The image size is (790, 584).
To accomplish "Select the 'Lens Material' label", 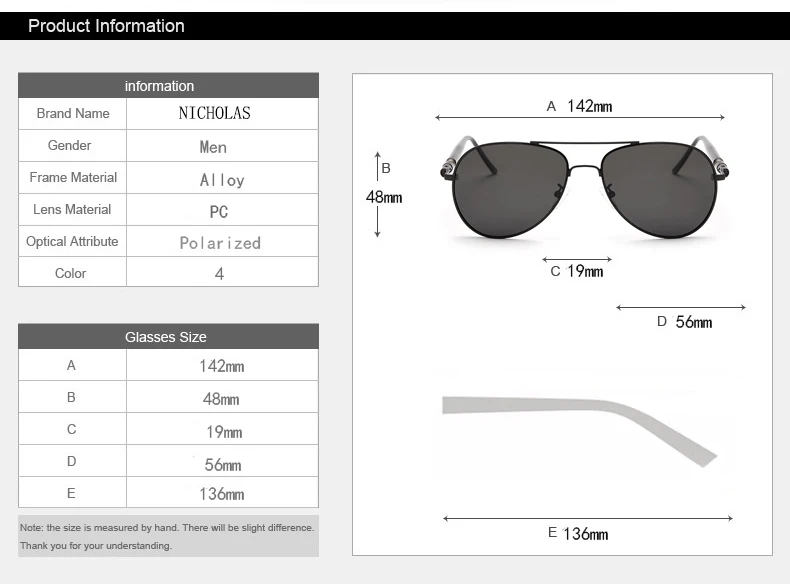I will coord(72,209).
